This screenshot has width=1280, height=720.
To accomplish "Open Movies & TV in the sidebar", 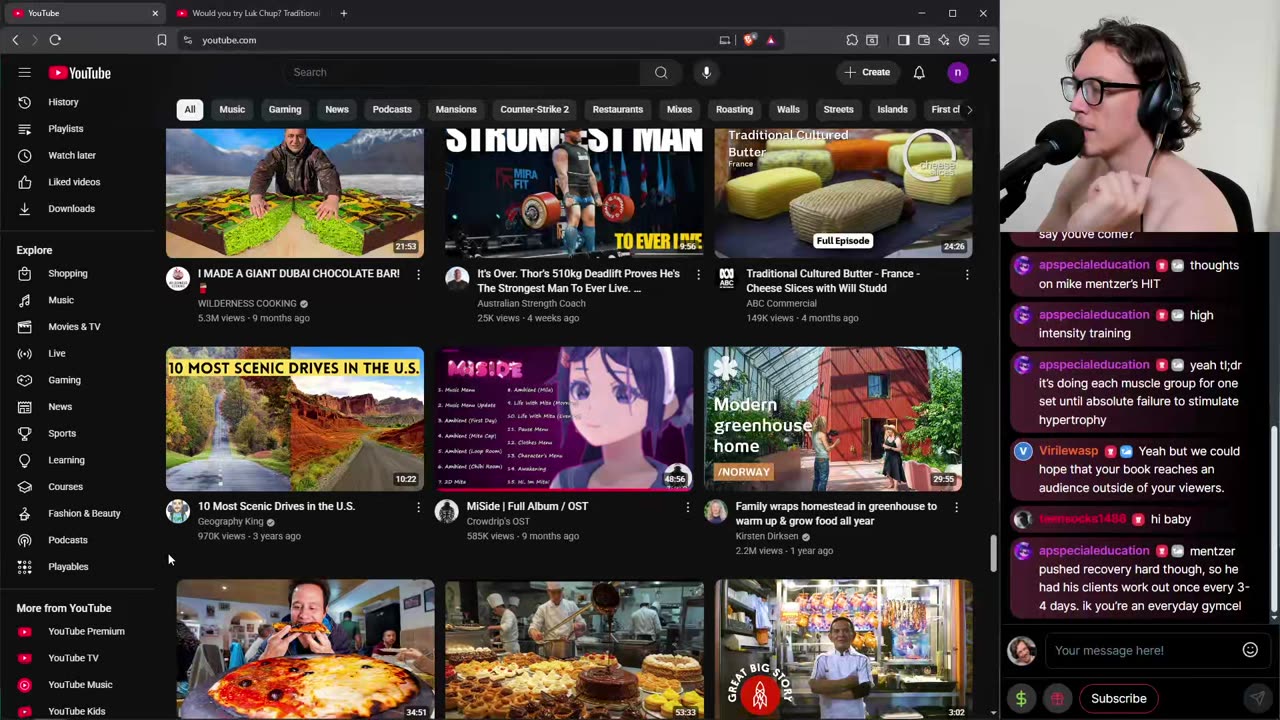I will pos(74,327).
